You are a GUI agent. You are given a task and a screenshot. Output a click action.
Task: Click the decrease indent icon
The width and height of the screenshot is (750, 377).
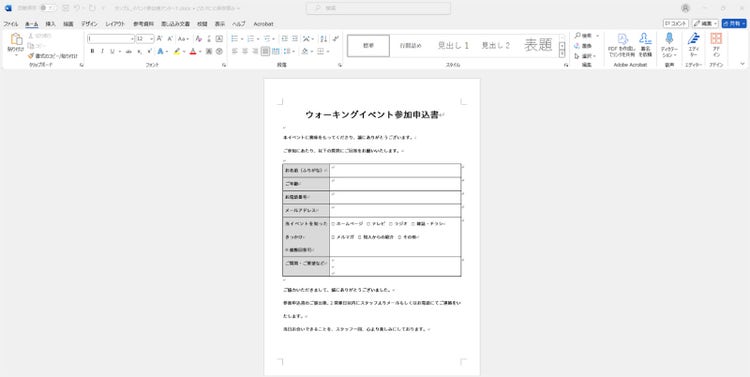coord(284,39)
